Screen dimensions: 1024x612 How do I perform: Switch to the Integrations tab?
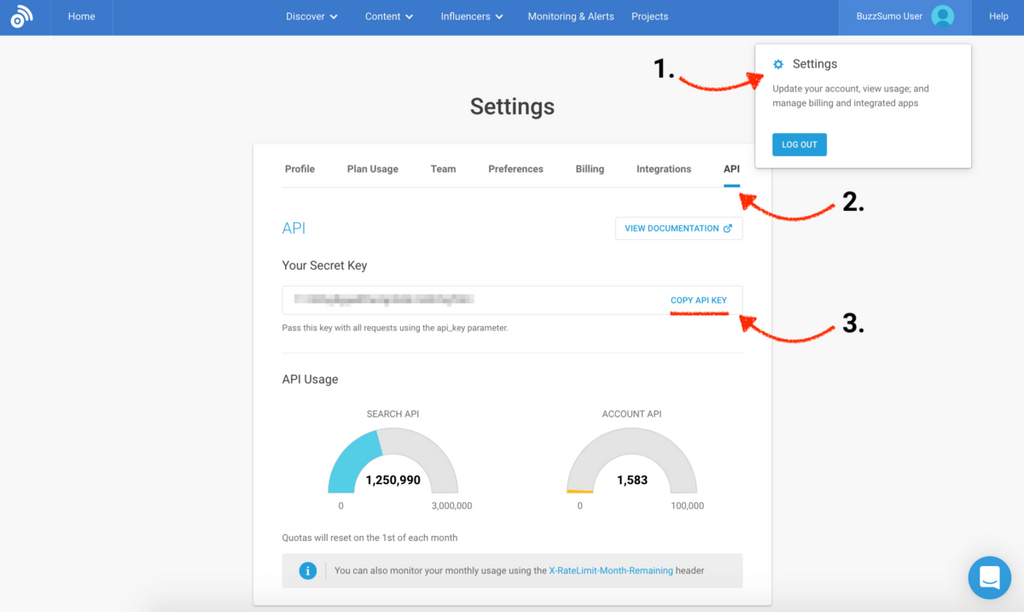pyautogui.click(x=664, y=169)
